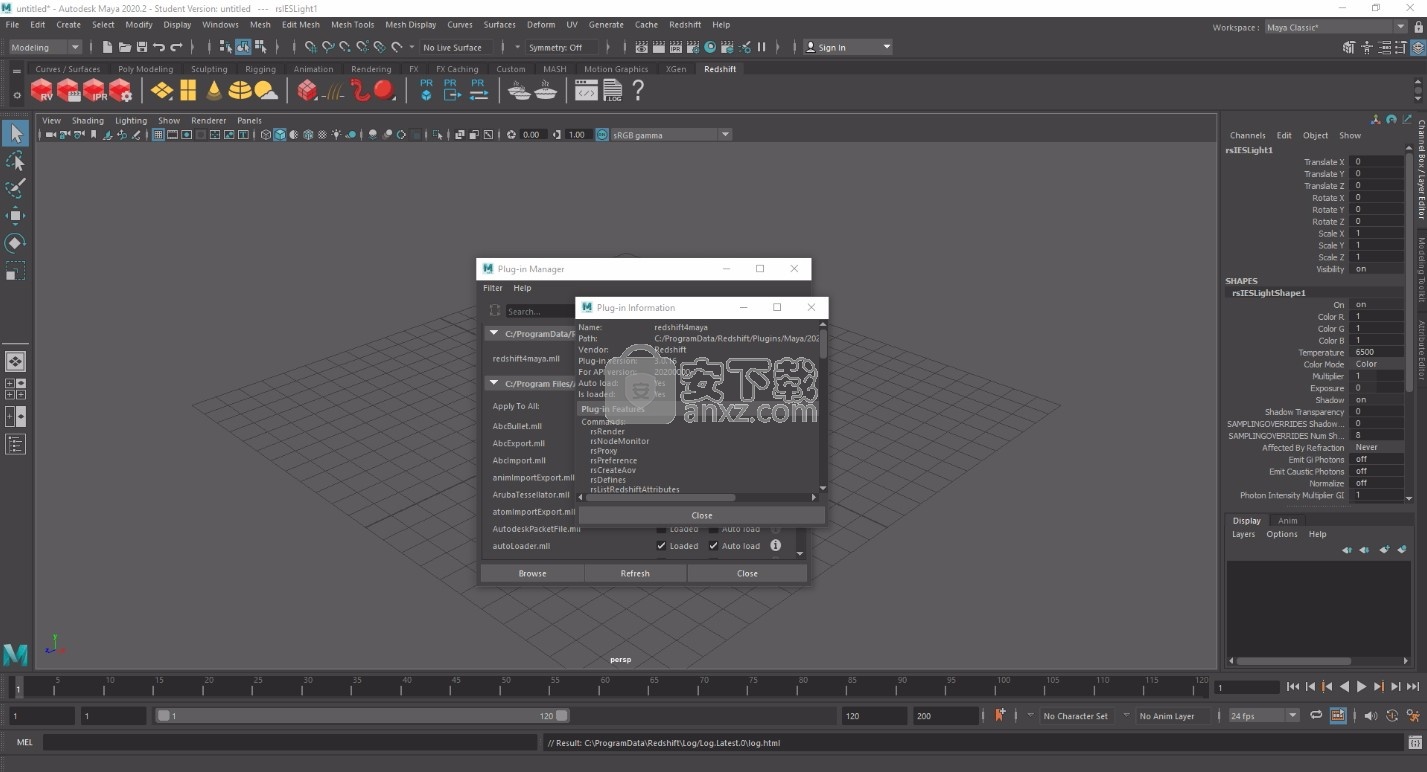Image resolution: width=1427 pixels, height=772 pixels.
Task: Toggle loop playback icon beside fps
Action: click(x=1316, y=716)
